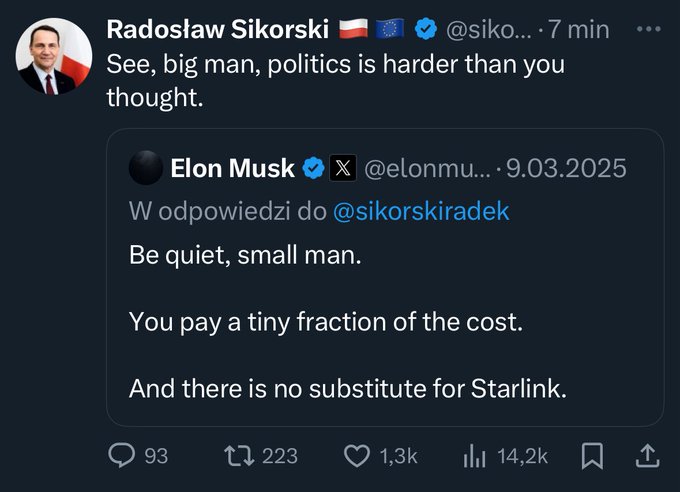Viewport: 680px width, 492px height.
Task: Open Radosław Sikorski's profile photo
Action: pos(54,56)
